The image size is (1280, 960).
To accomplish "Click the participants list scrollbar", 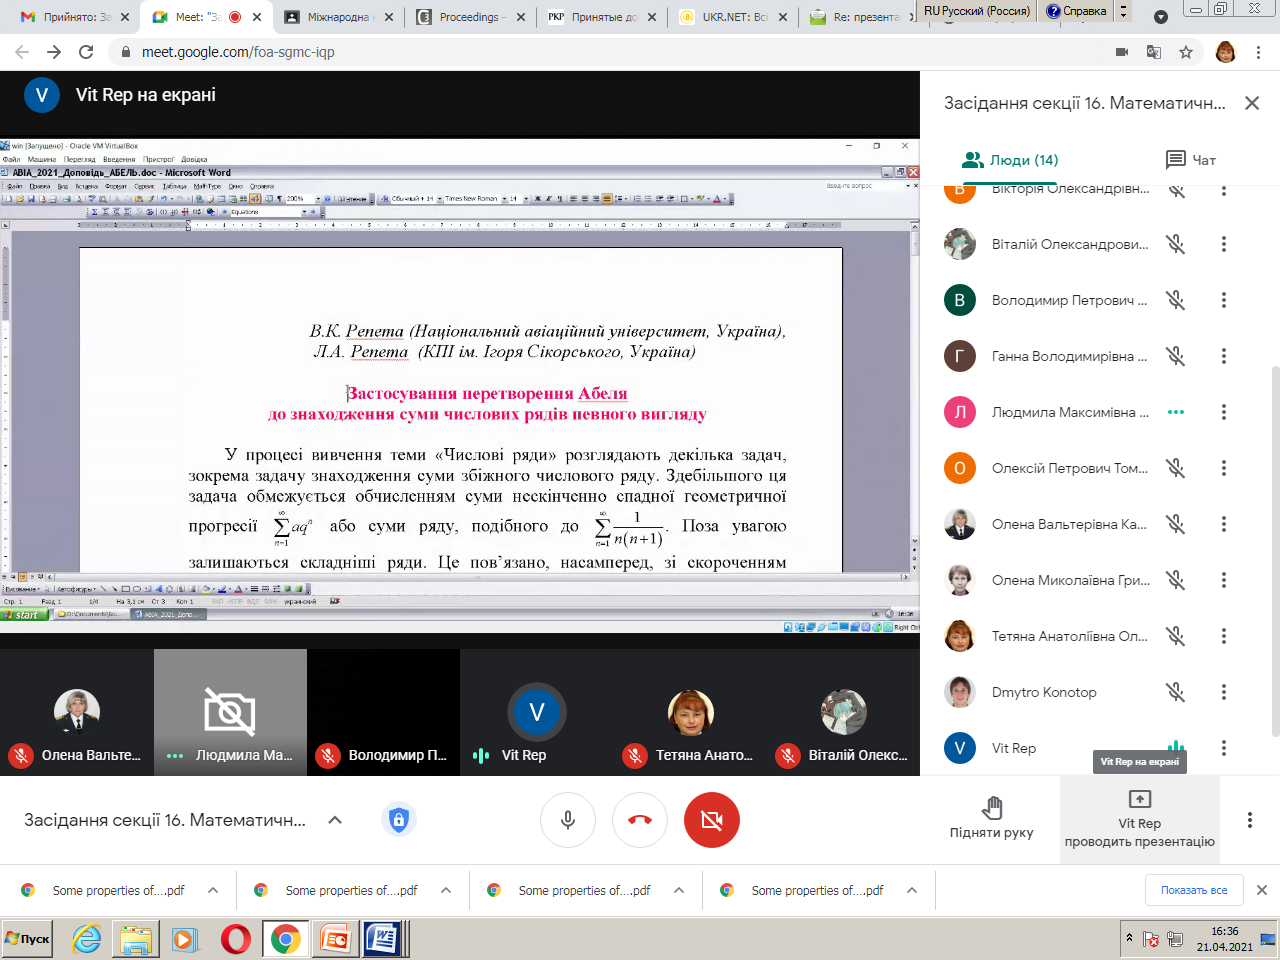I will [1274, 550].
